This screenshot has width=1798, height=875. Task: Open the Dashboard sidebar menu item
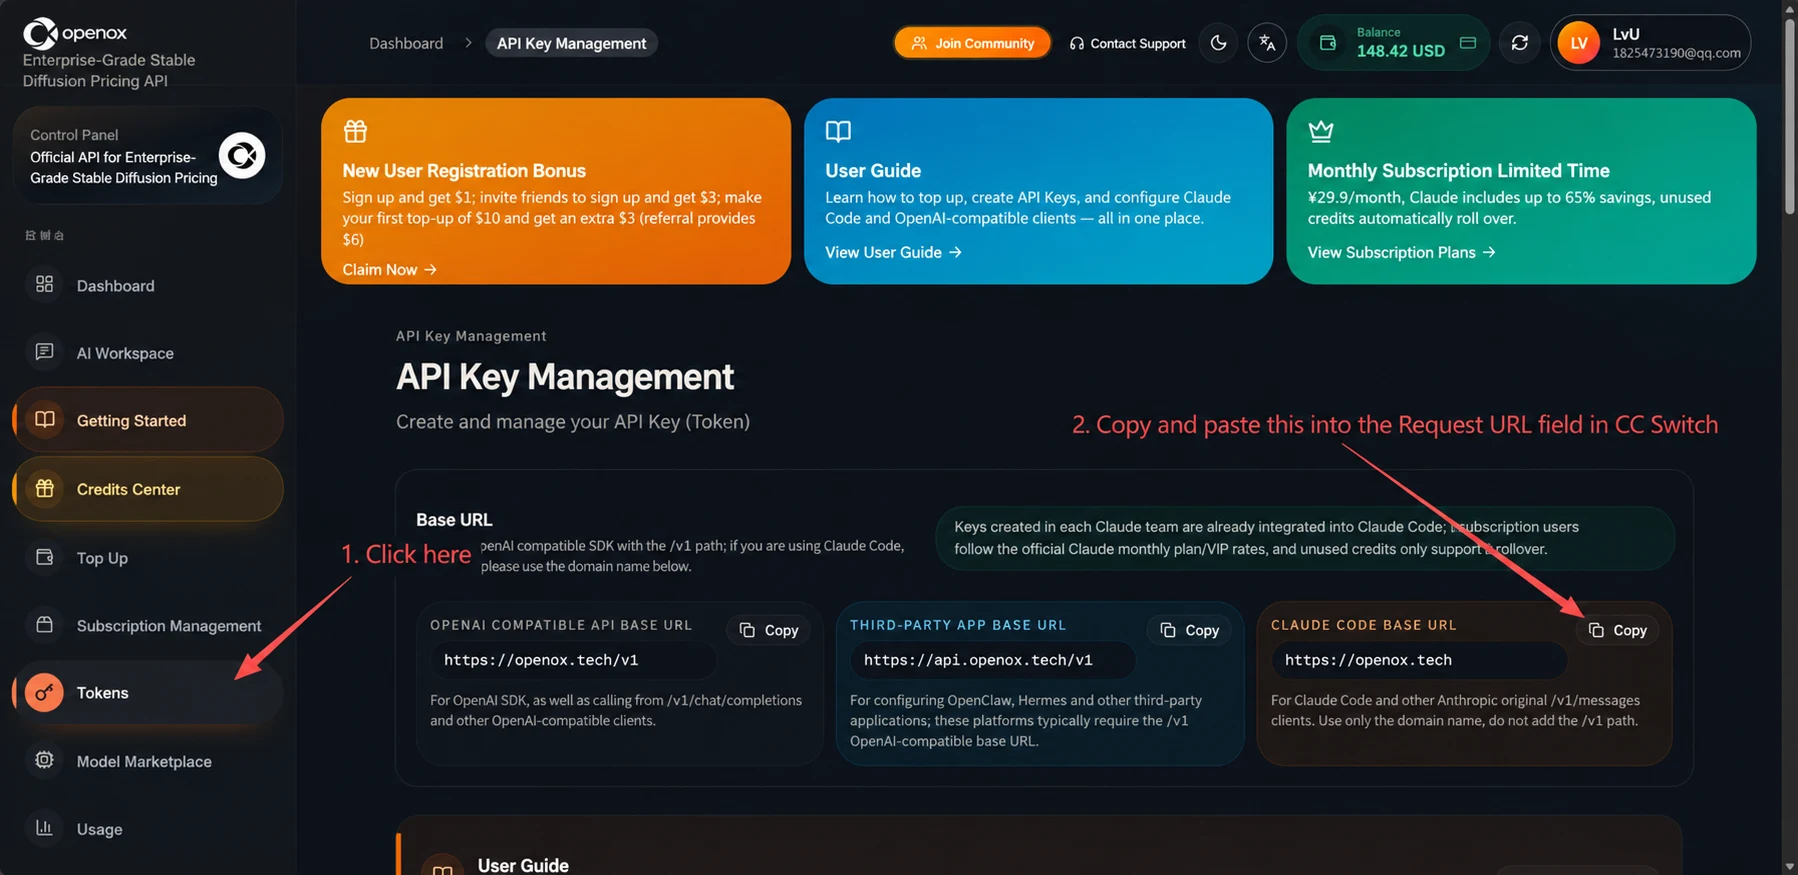(148, 285)
